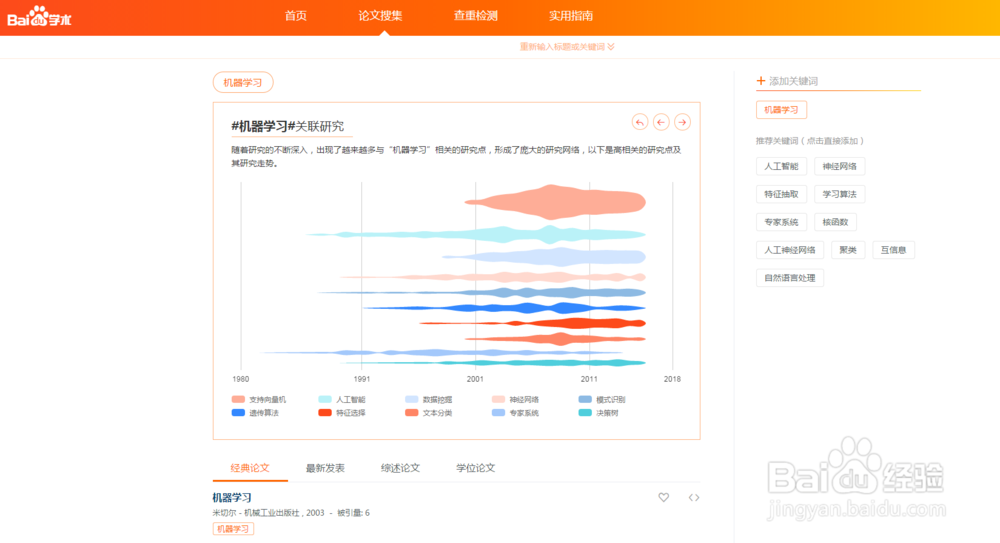Click axis year label 2001
The image size is (1000, 543).
(475, 379)
